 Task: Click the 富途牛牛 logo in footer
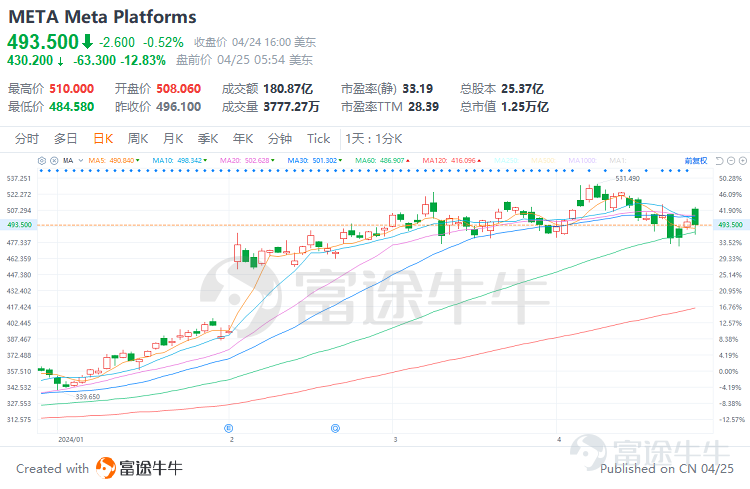click(x=139, y=468)
